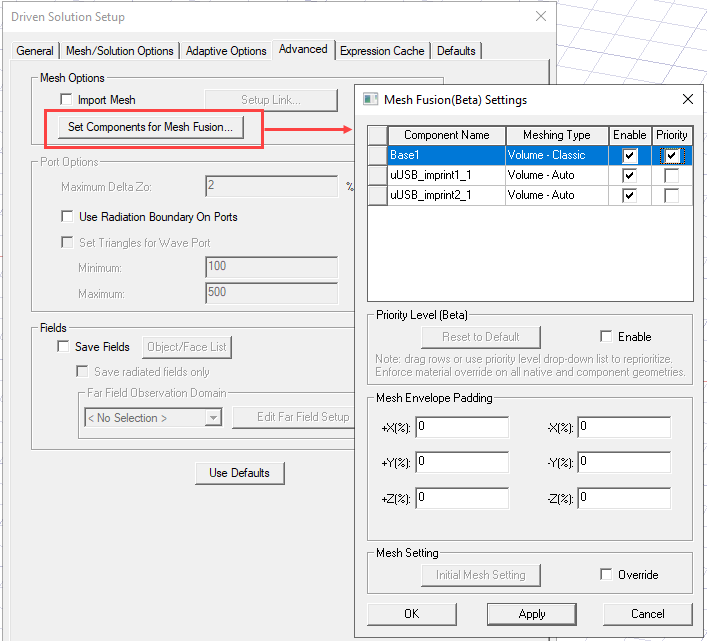Open Meshing Type cell for uUSB_imprint1_1
The height and width of the screenshot is (641, 707).
(557, 175)
